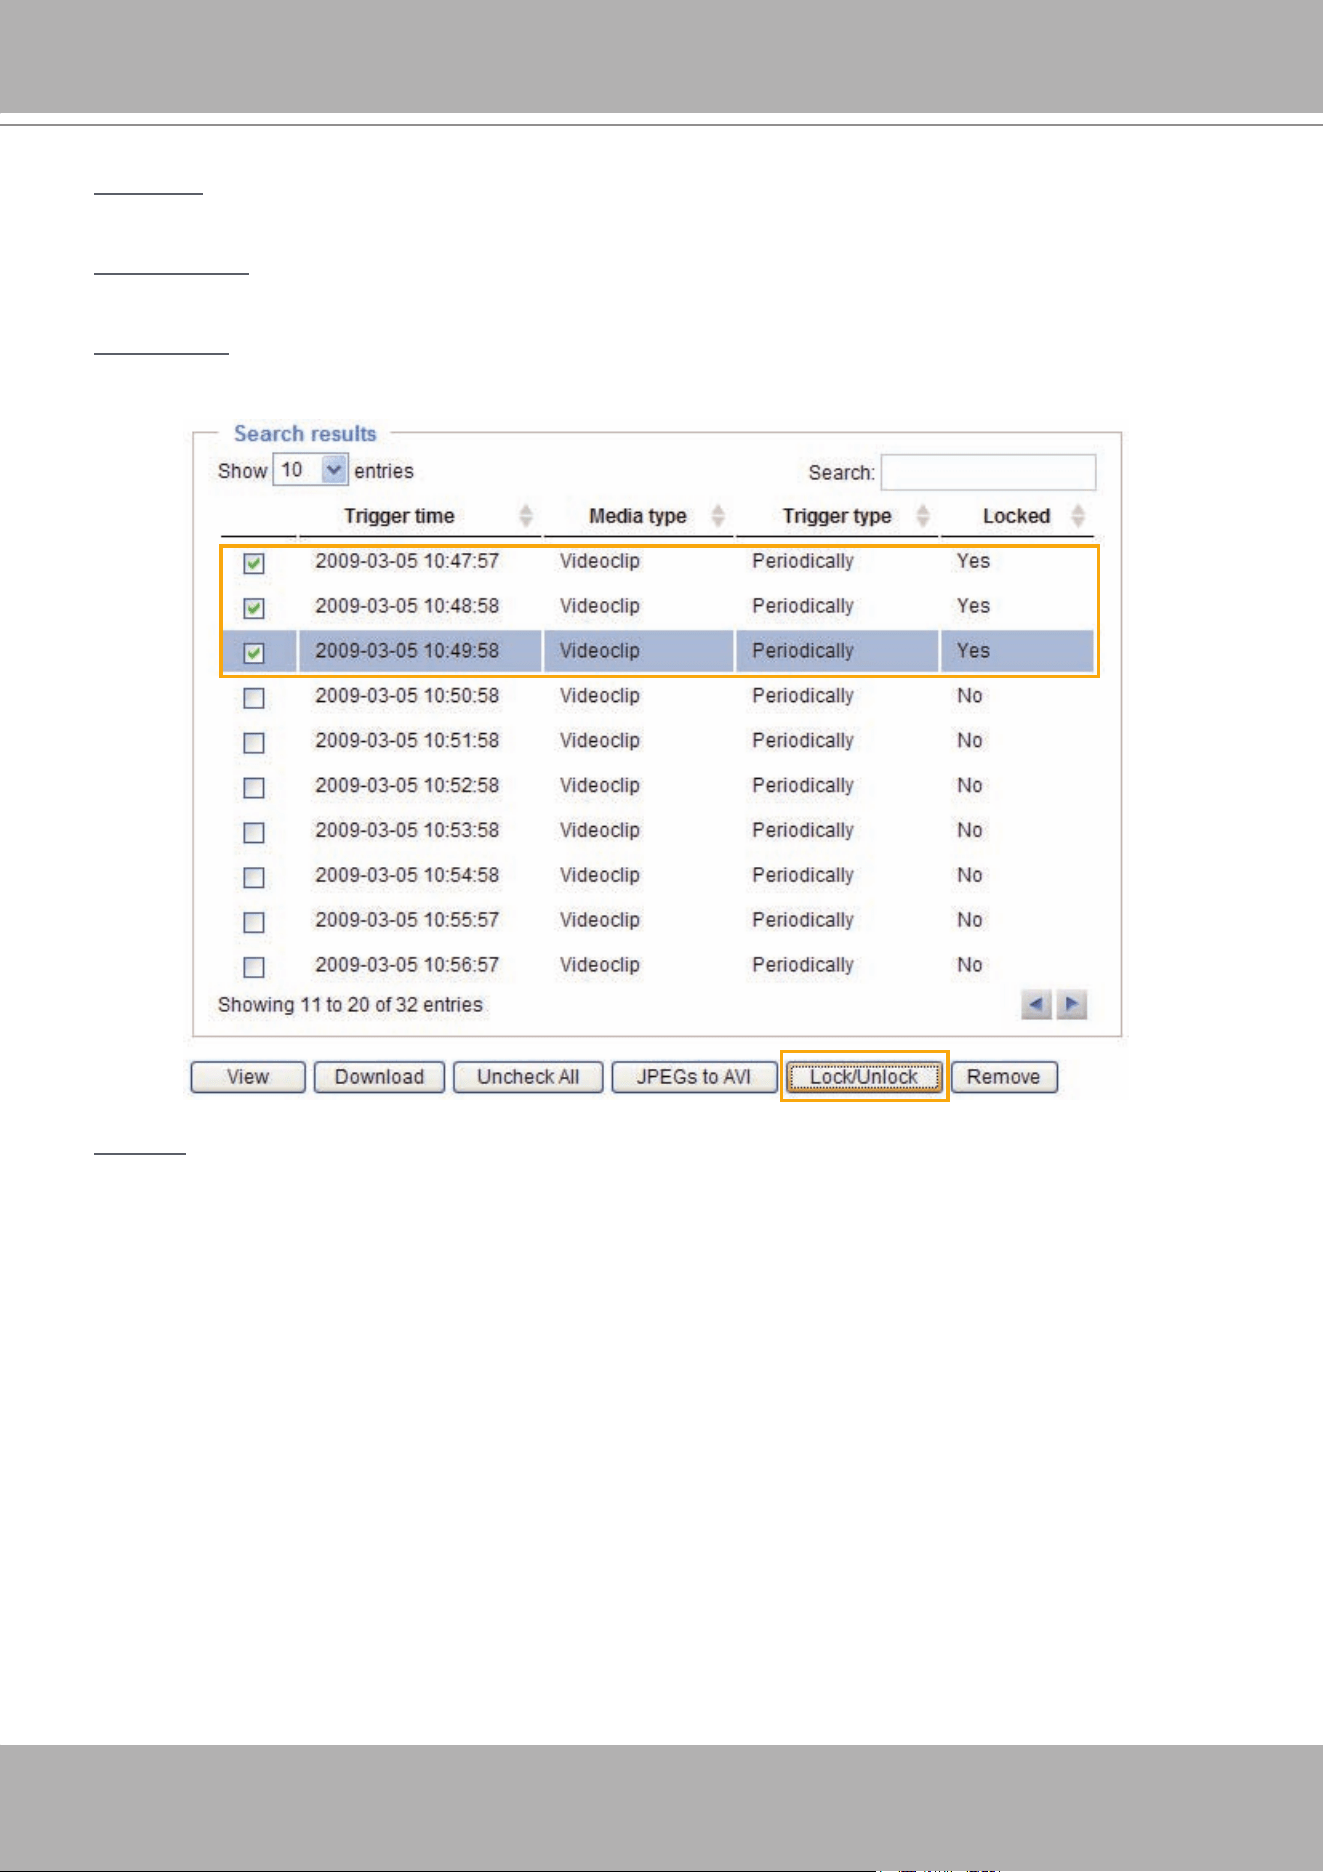Check the 10:51:58 entry checkbox
This screenshot has height=1872, width=1324.
coord(254,743)
